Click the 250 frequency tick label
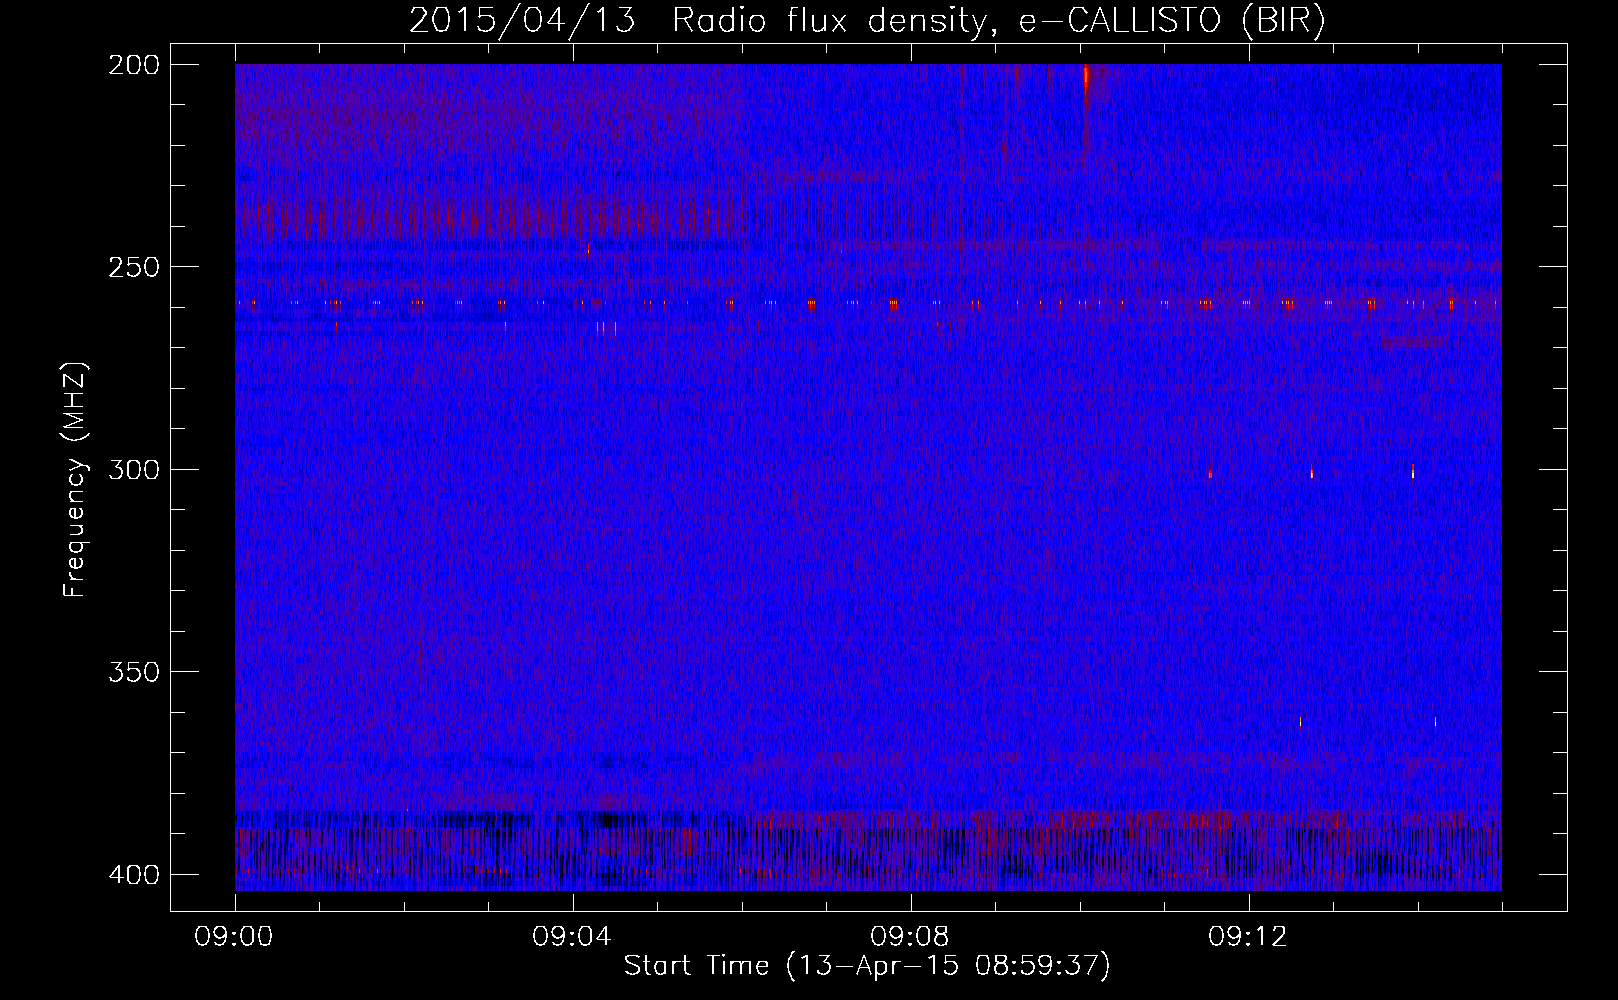 click(x=134, y=267)
